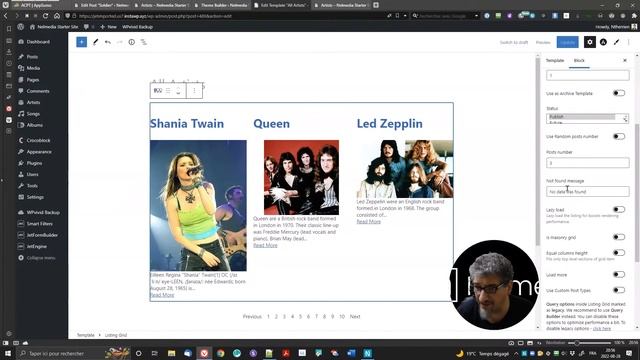Click Listing Grid in bottom breadcrumb
The height and width of the screenshot is (360, 640).
[x=116, y=335]
